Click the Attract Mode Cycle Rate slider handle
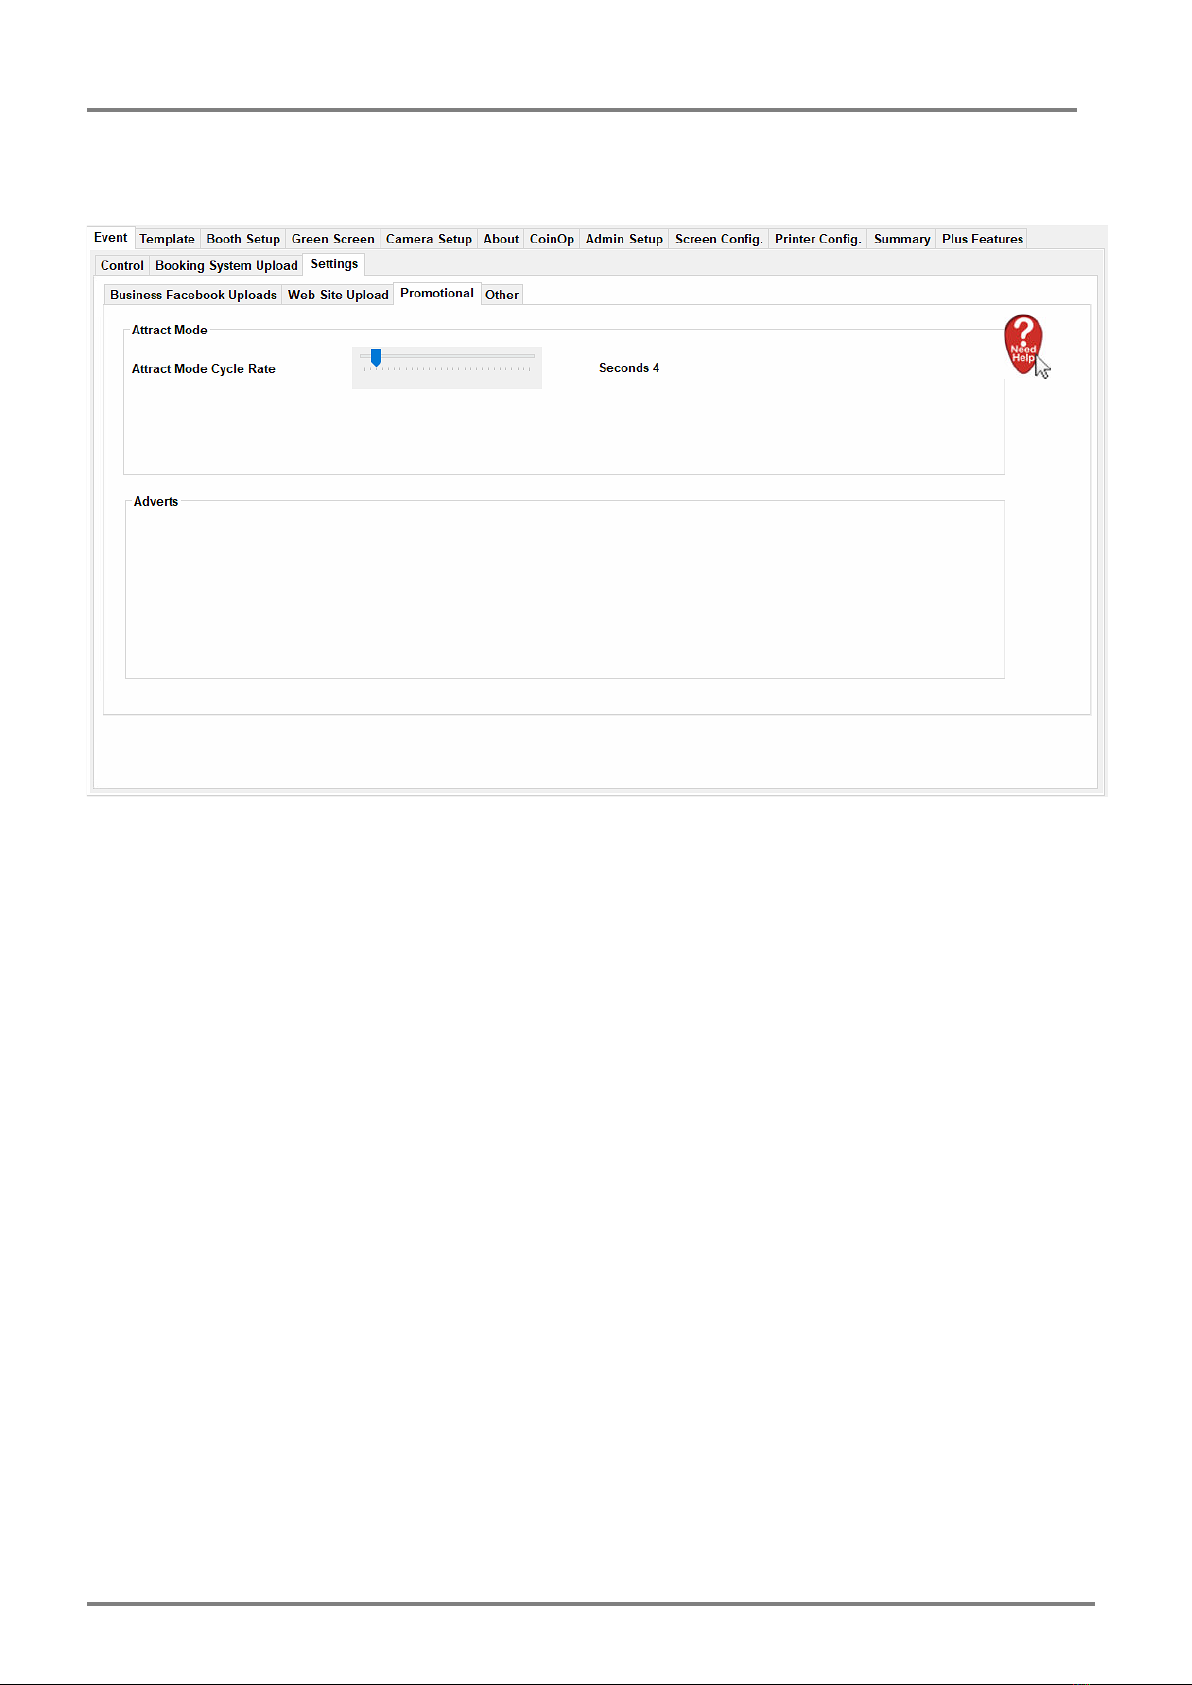 click(x=376, y=357)
